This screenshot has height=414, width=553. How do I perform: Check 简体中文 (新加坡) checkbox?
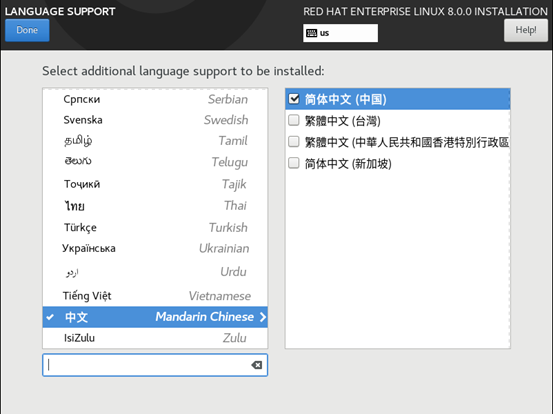(294, 163)
